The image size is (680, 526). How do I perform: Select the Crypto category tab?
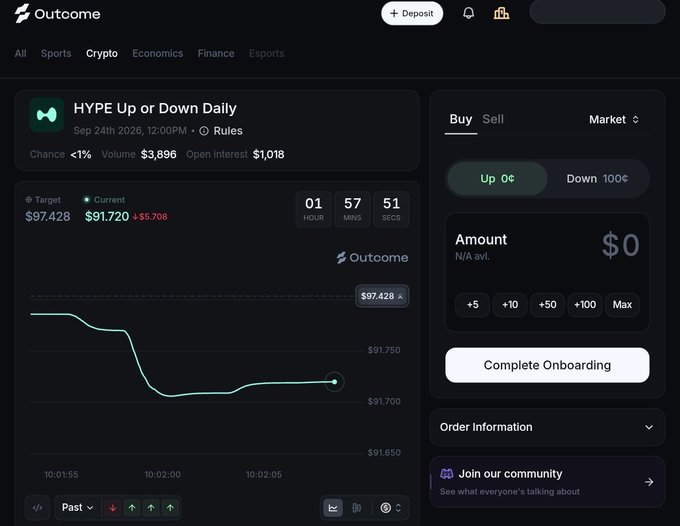tap(102, 53)
